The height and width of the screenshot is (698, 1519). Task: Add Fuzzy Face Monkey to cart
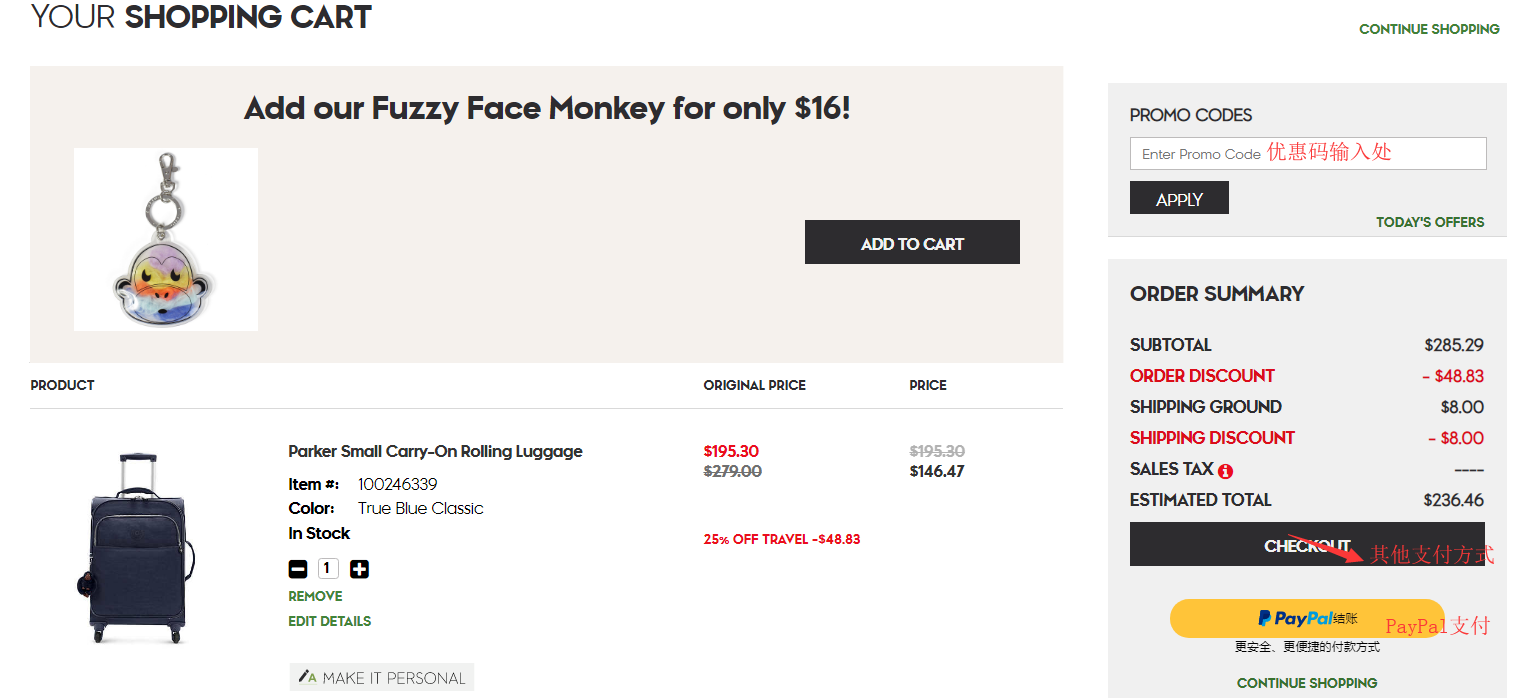pyautogui.click(x=912, y=243)
